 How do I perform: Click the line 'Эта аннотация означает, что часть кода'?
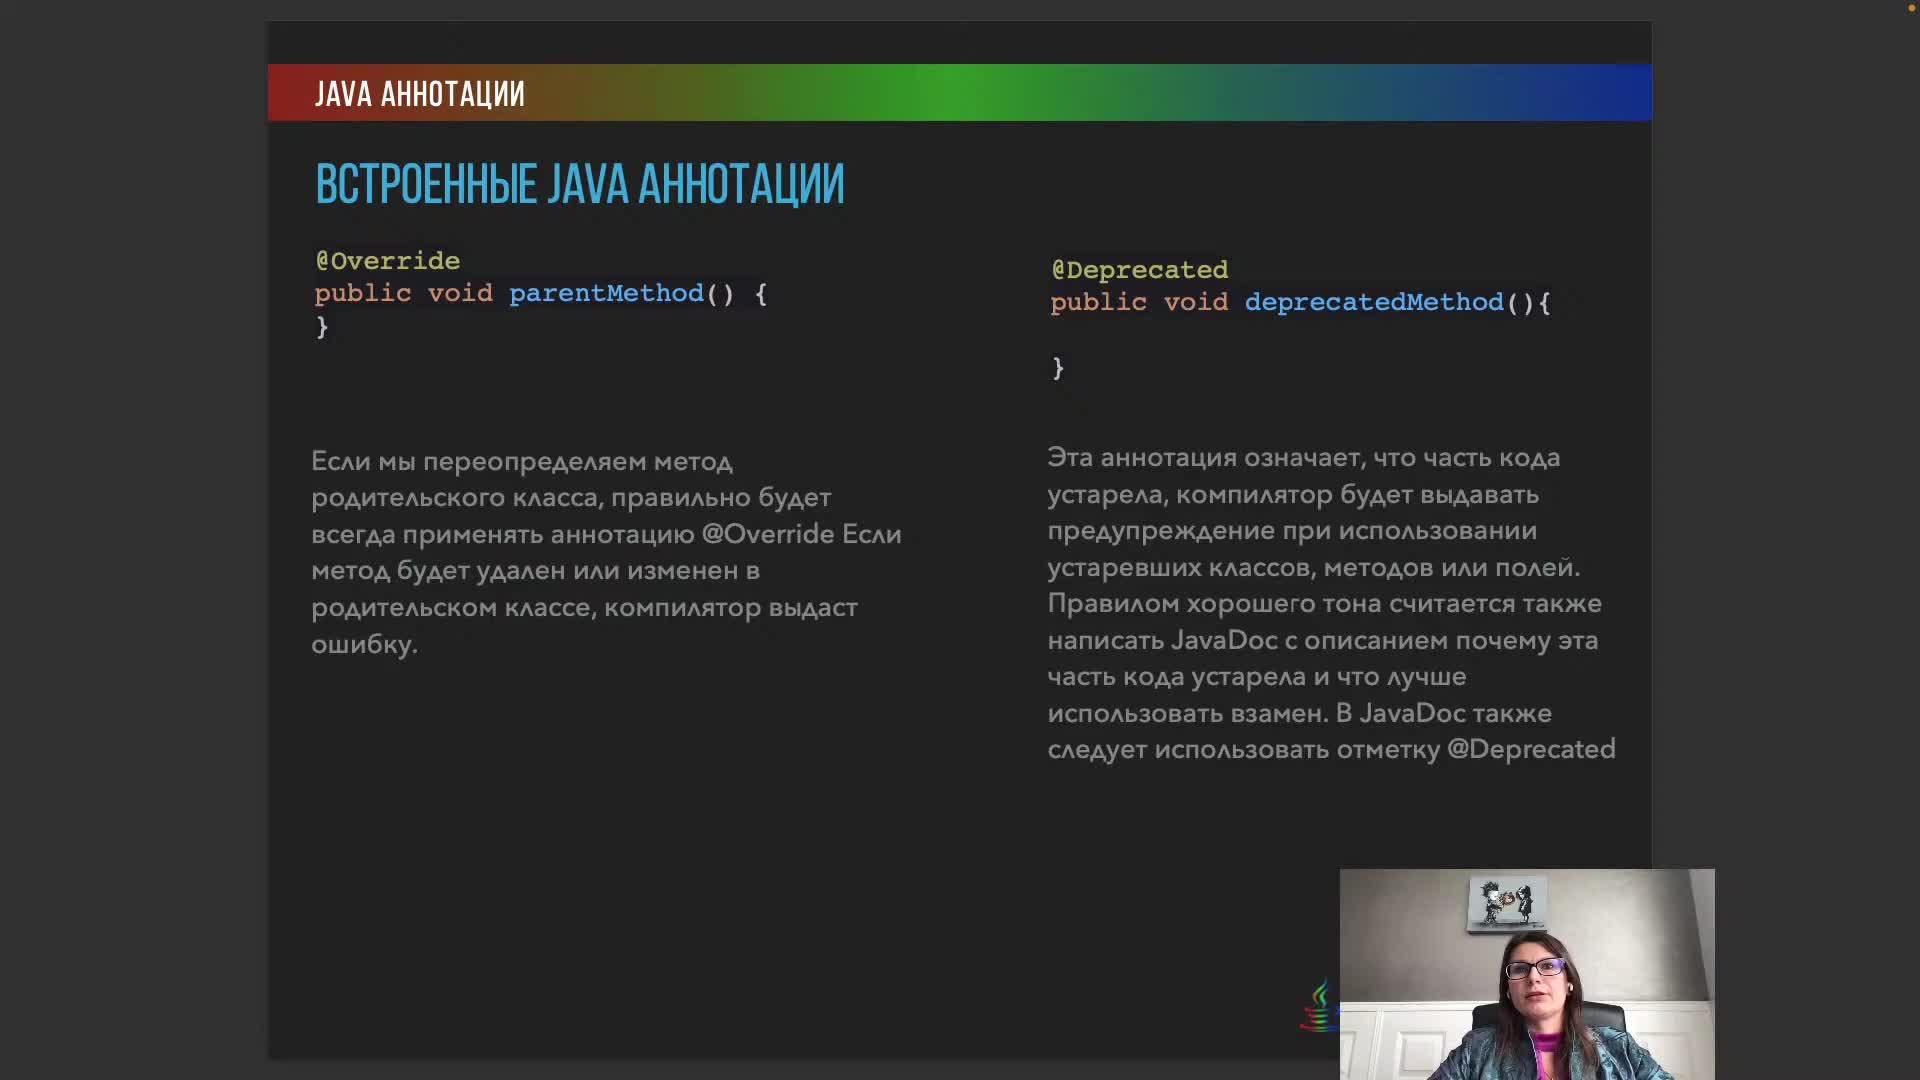click(1304, 458)
